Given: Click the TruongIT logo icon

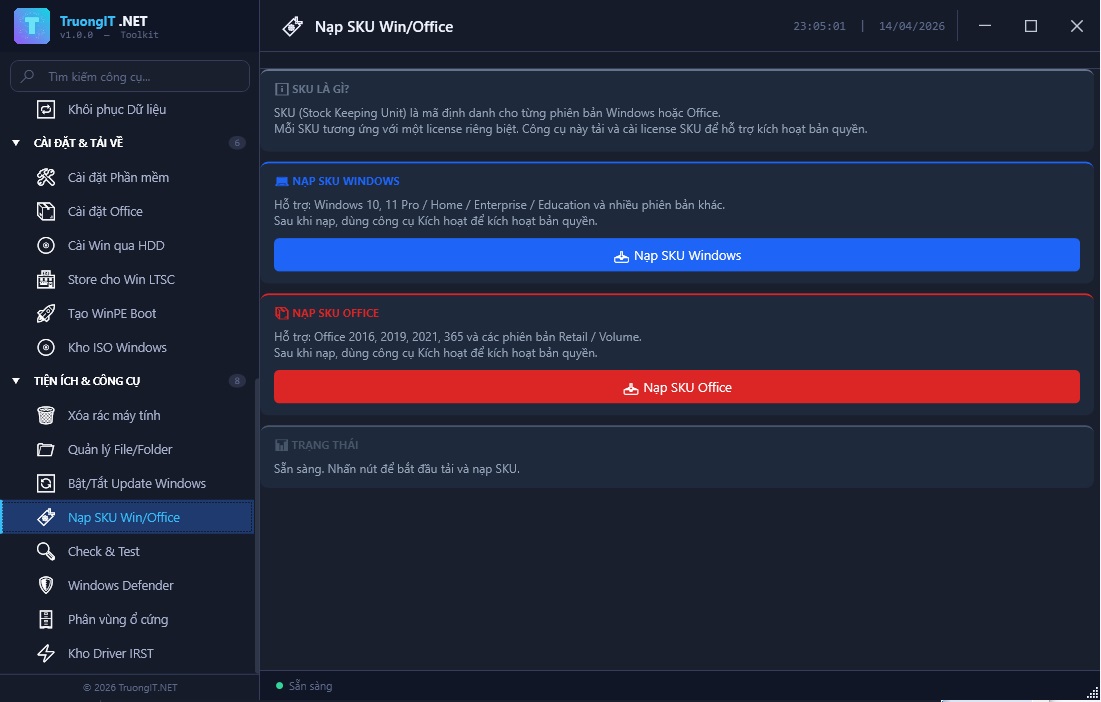Looking at the screenshot, I should coord(32,26).
